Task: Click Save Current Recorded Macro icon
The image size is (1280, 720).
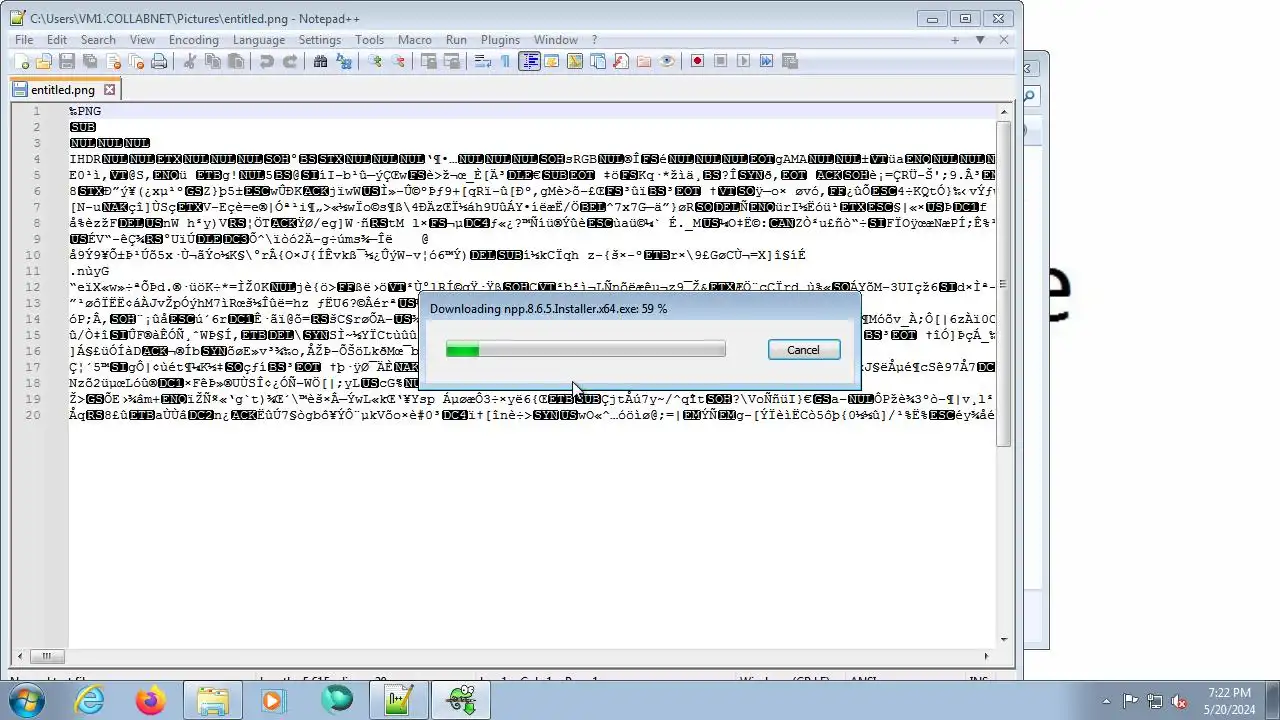Action: [789, 61]
